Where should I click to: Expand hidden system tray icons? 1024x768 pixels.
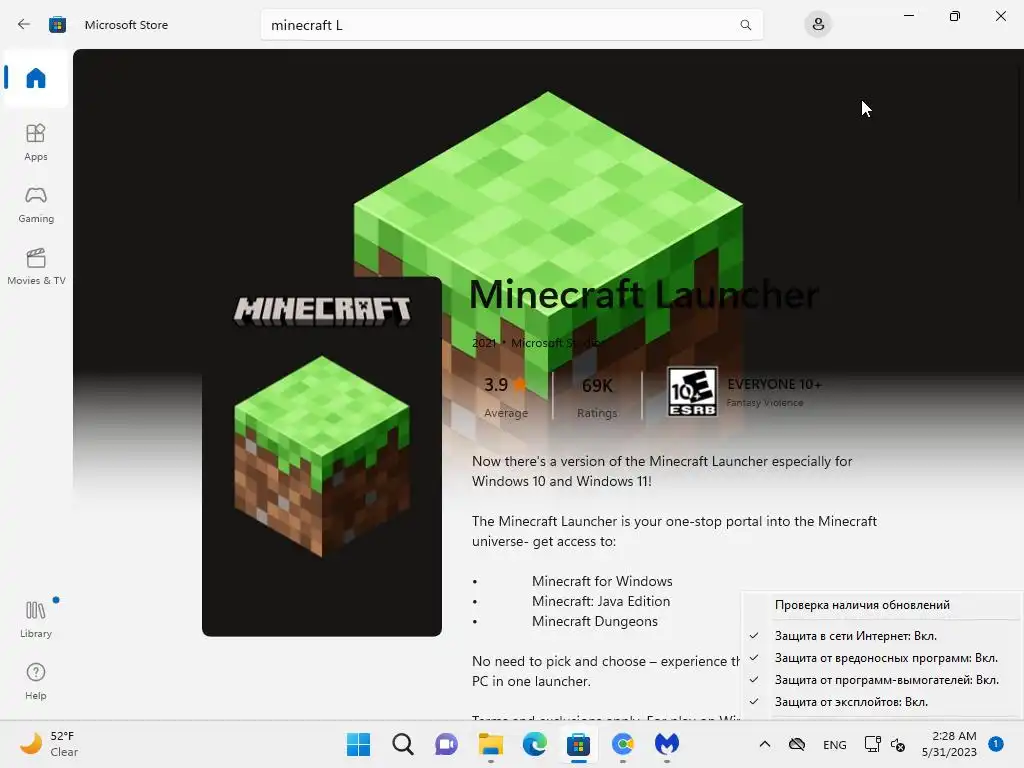tap(765, 744)
